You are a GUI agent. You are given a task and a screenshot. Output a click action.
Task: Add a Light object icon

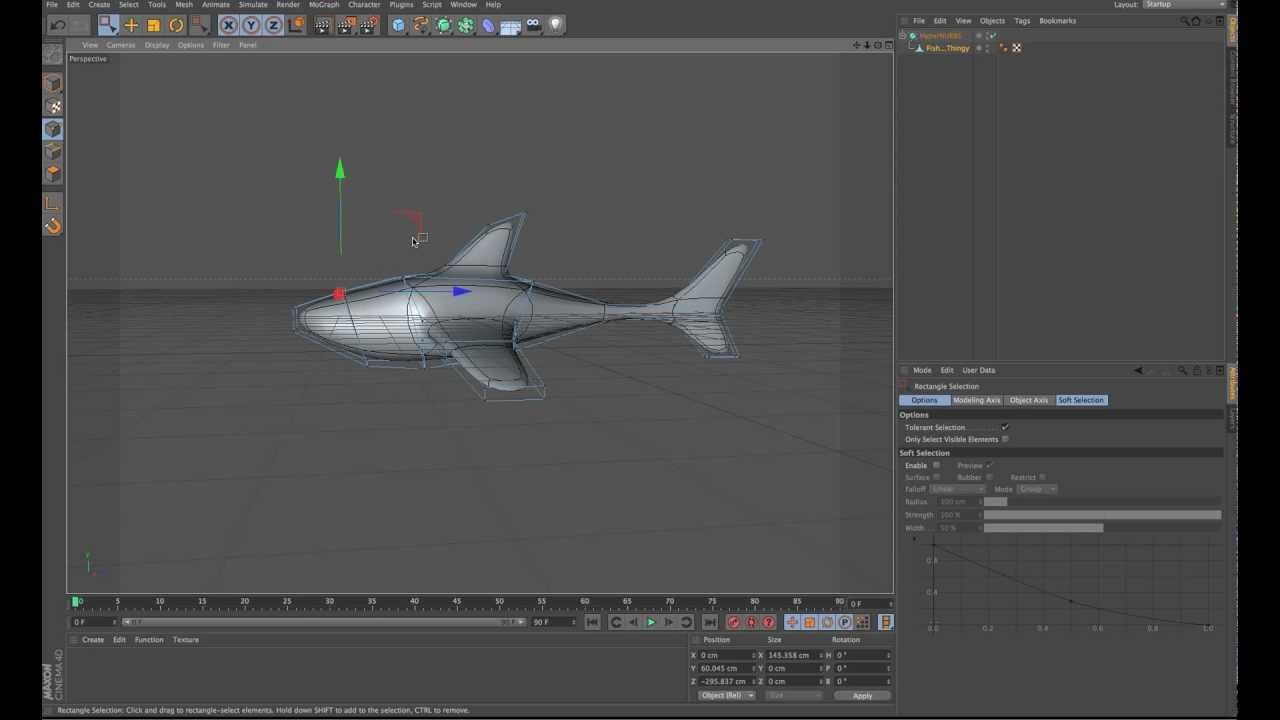click(x=556, y=25)
